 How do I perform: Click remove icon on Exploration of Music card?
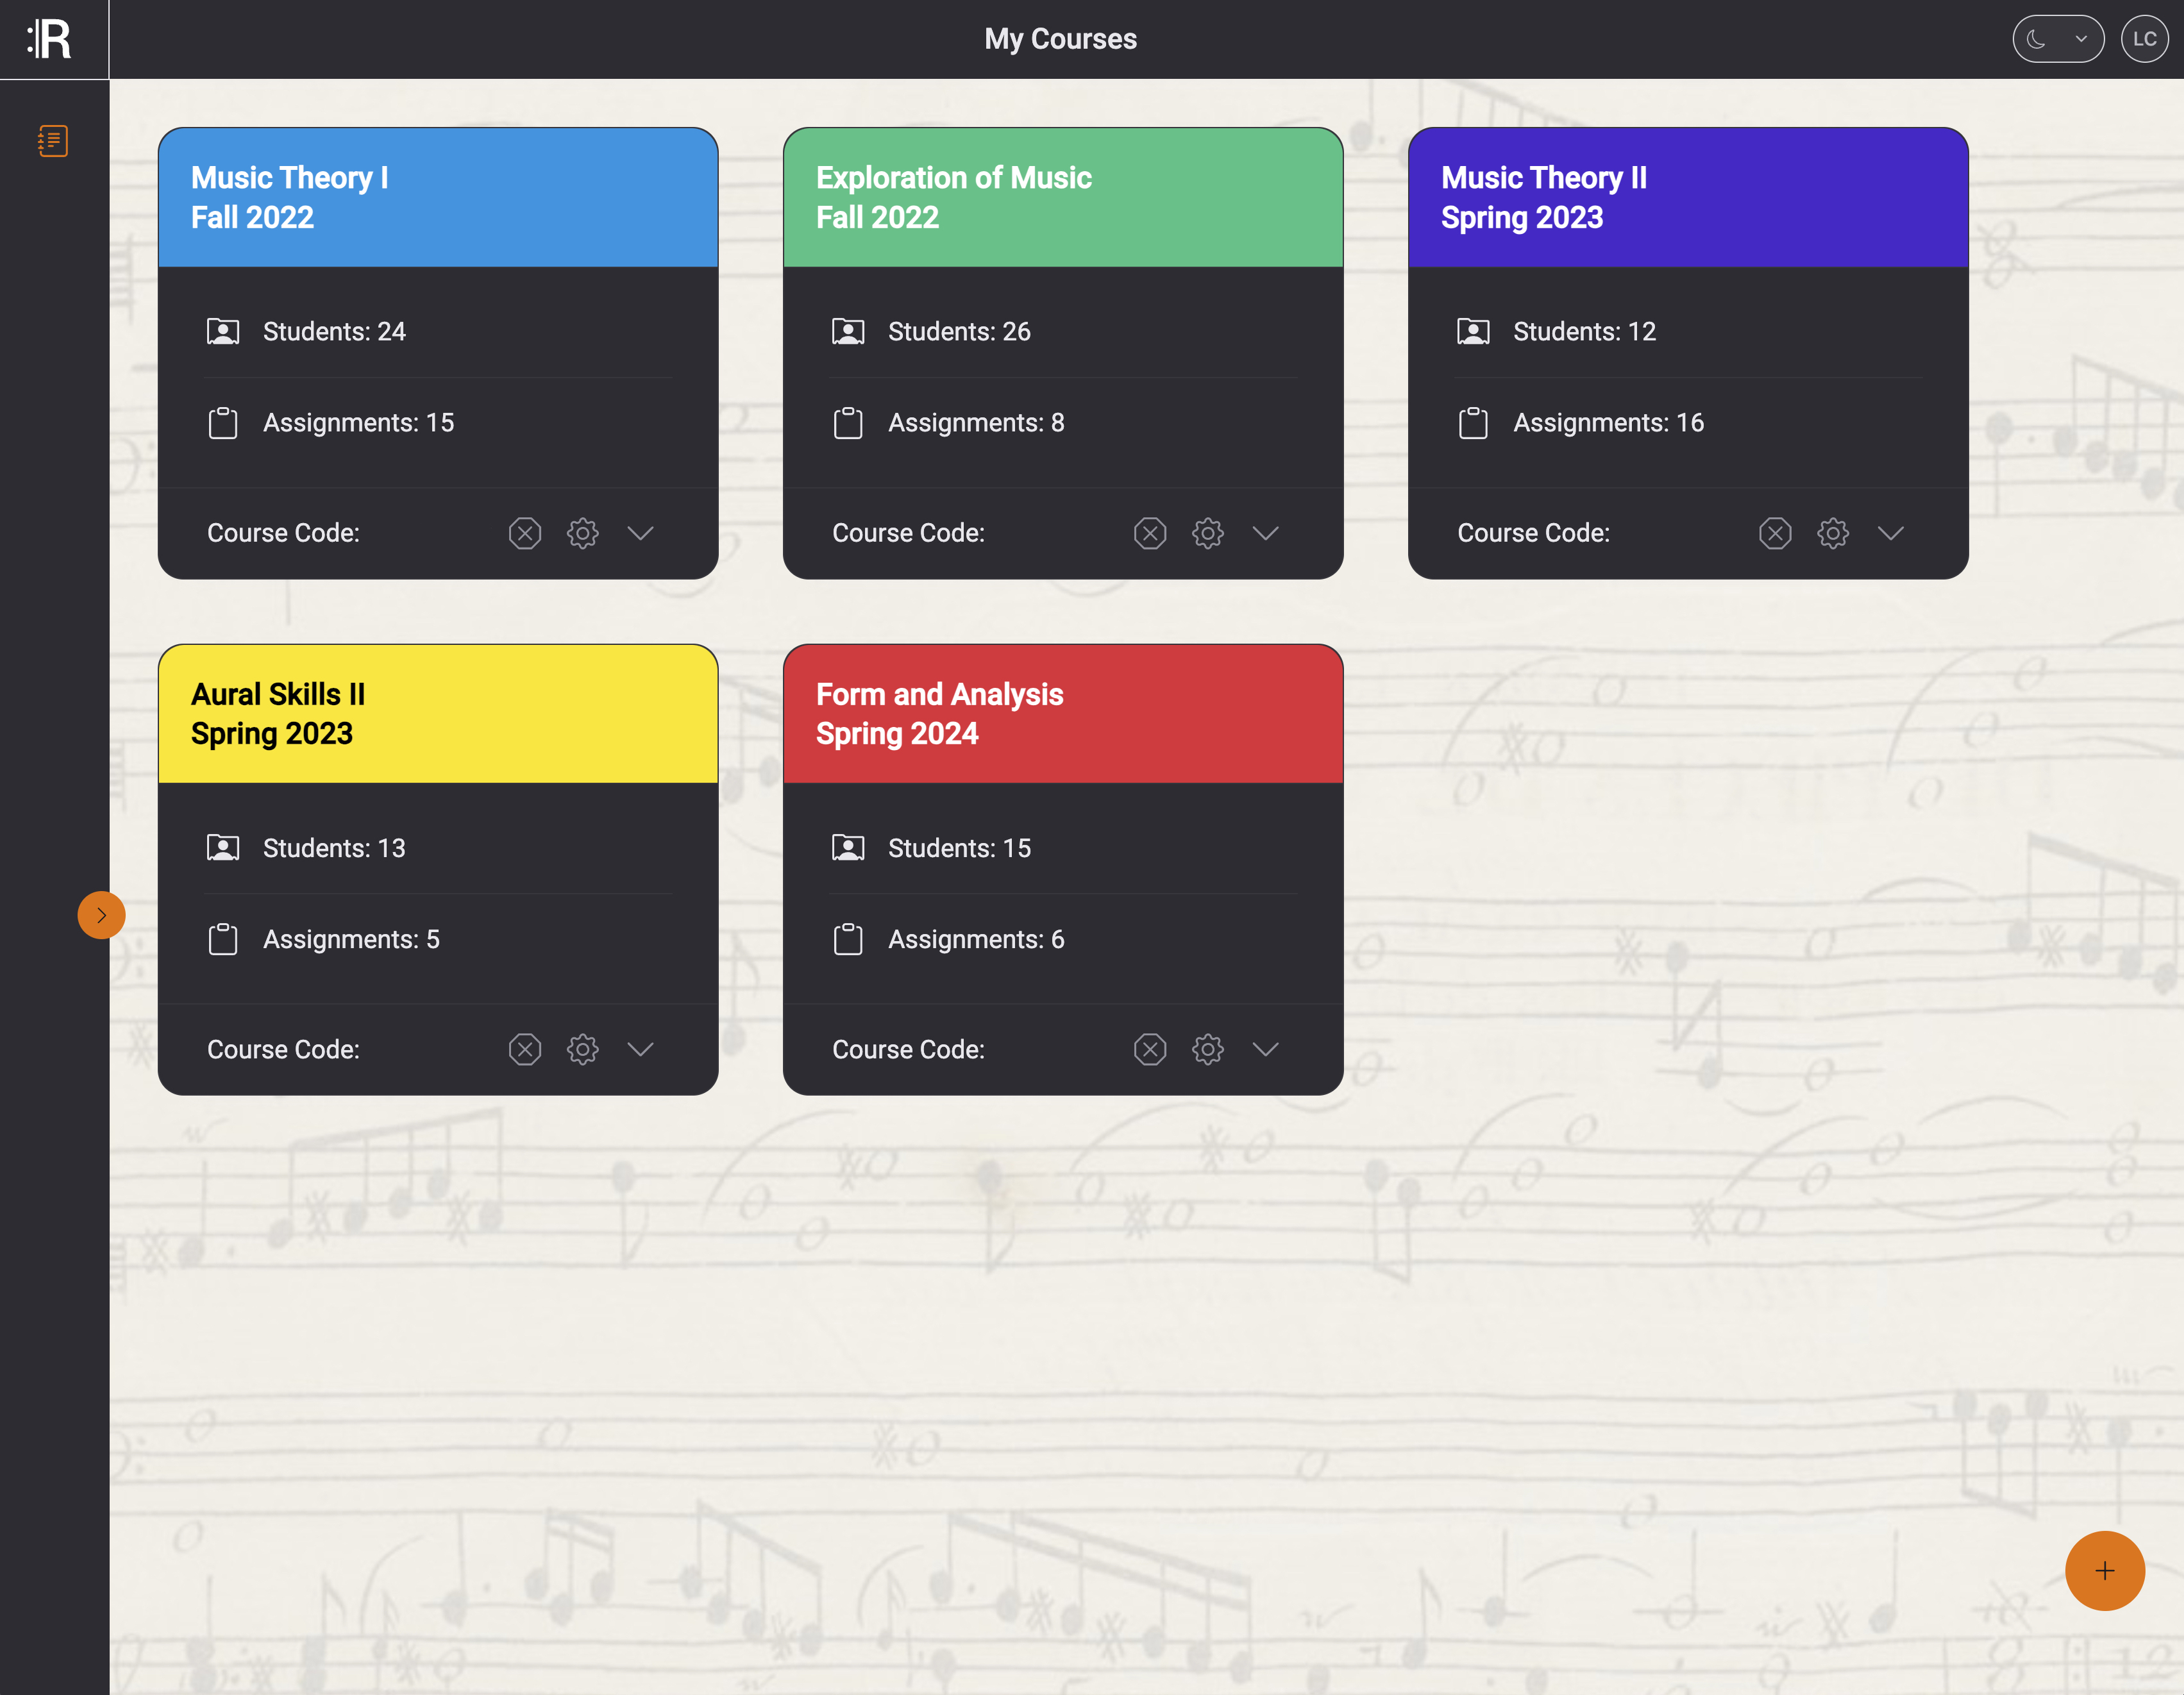[1149, 533]
